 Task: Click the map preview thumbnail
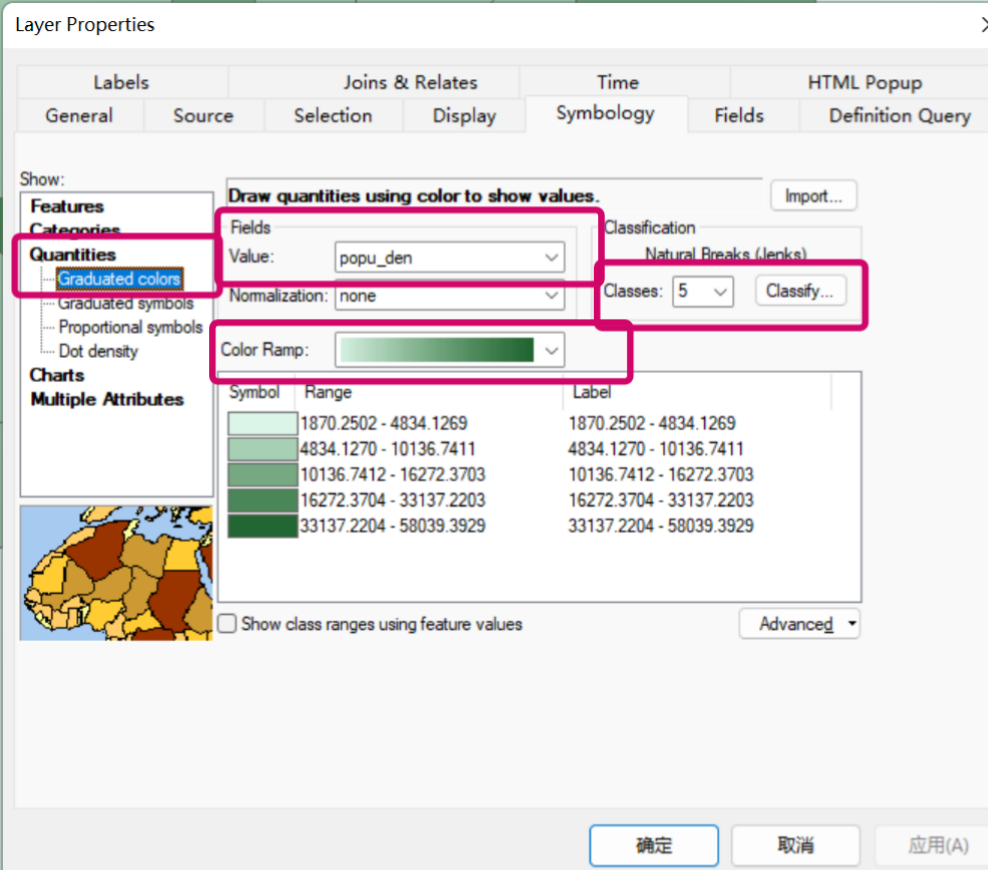point(116,572)
